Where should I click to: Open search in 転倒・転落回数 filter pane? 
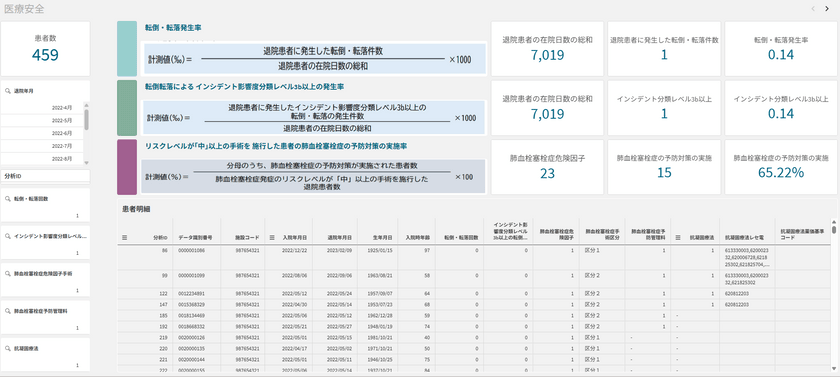pyautogui.click(x=8, y=199)
